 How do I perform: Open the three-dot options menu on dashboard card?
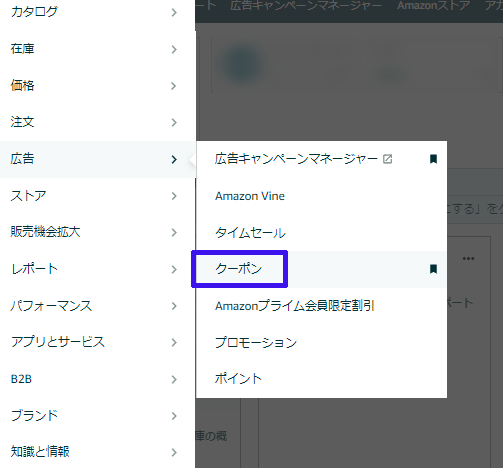click(x=468, y=258)
